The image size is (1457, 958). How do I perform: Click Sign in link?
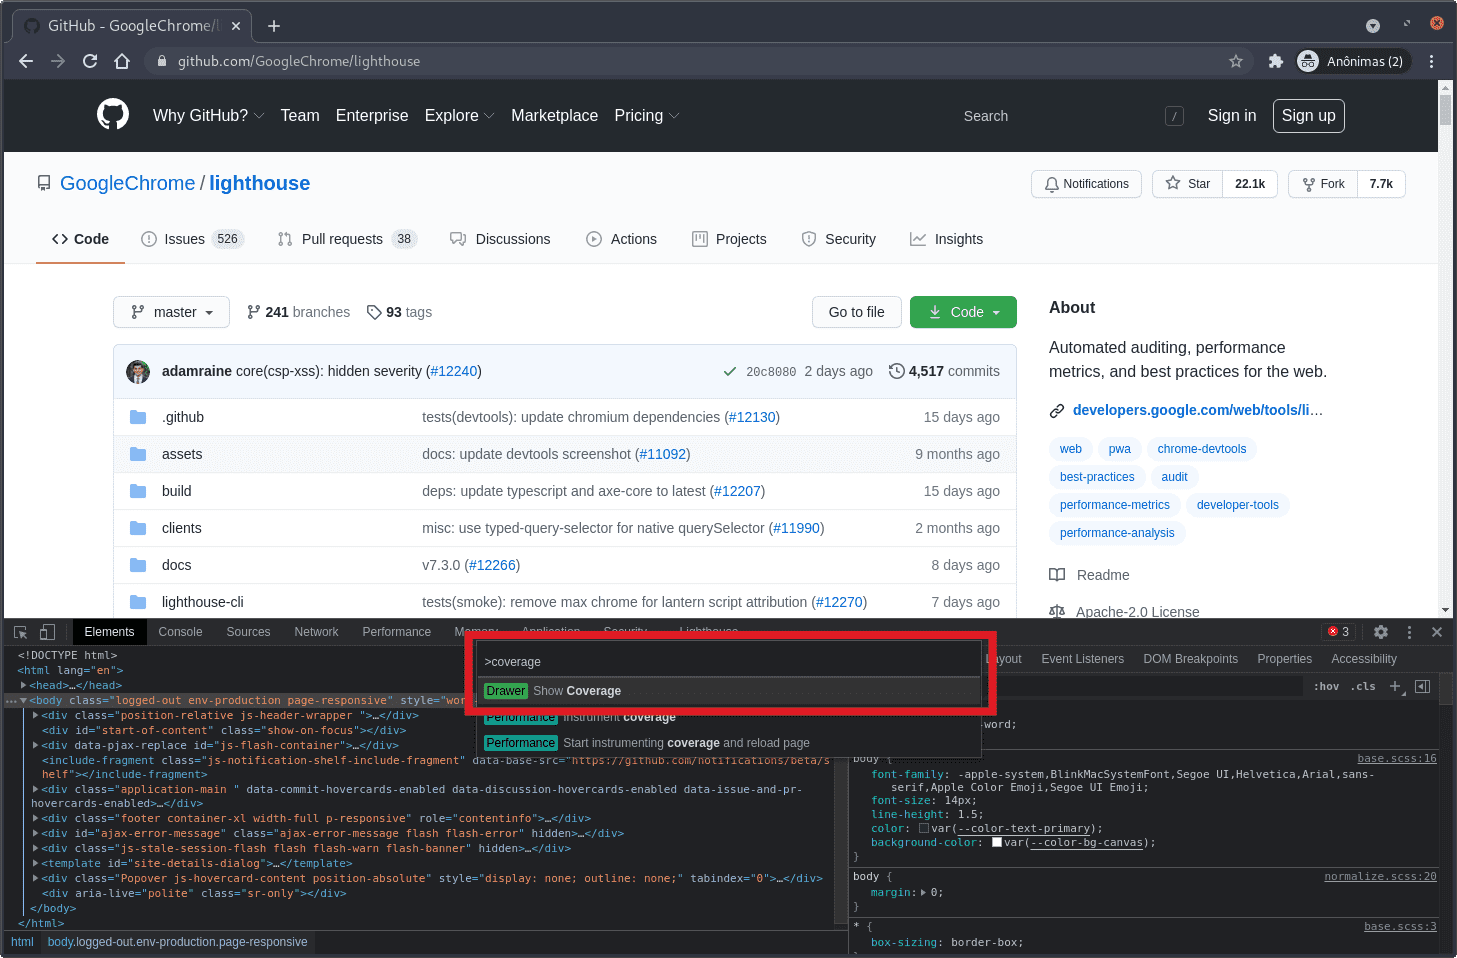pos(1231,116)
